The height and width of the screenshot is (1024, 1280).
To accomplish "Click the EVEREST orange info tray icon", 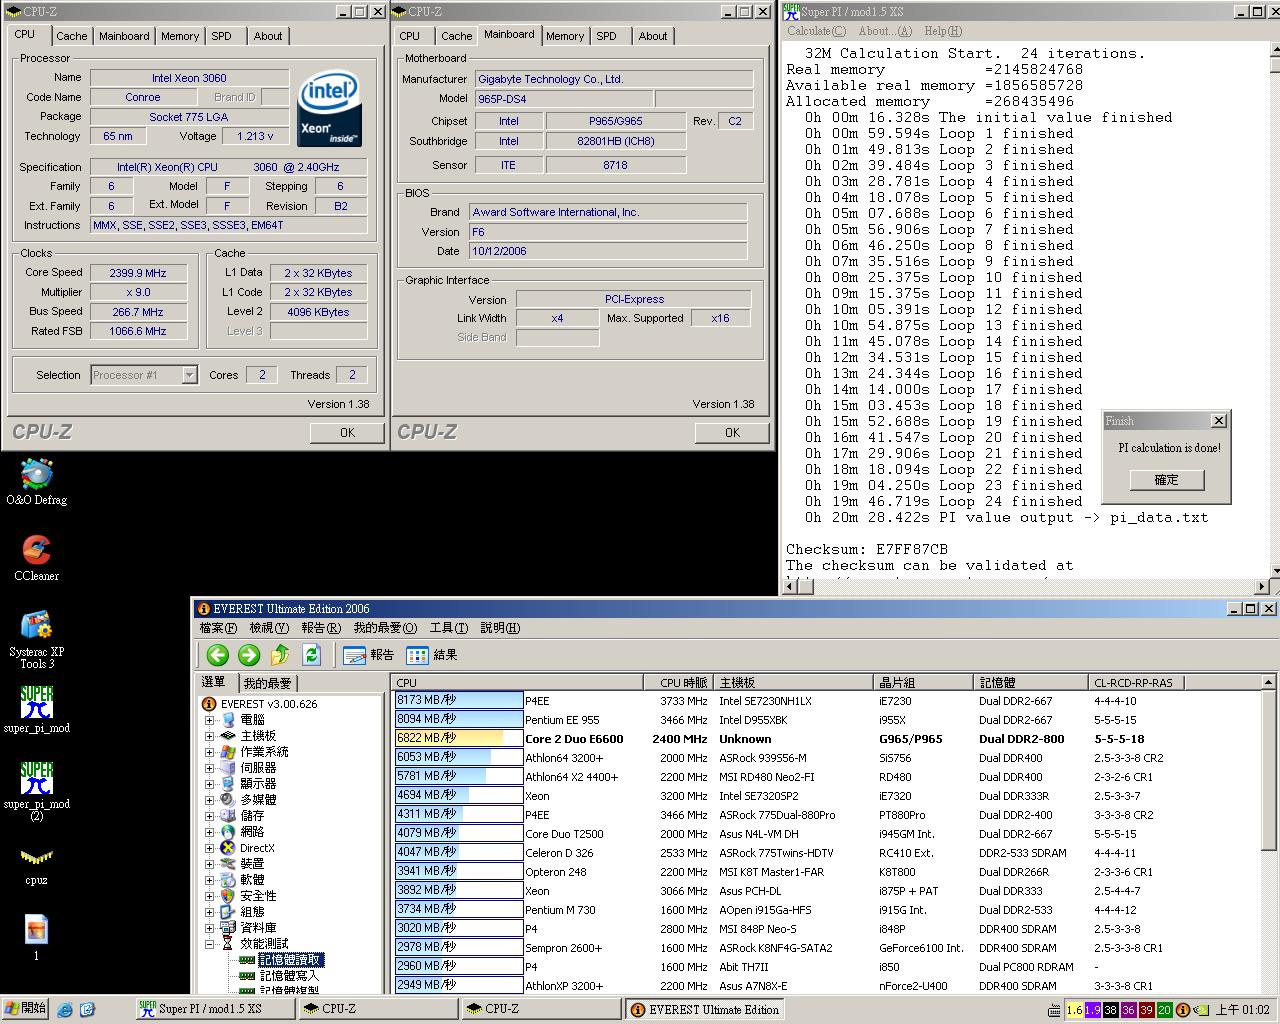I will [x=1183, y=1010].
